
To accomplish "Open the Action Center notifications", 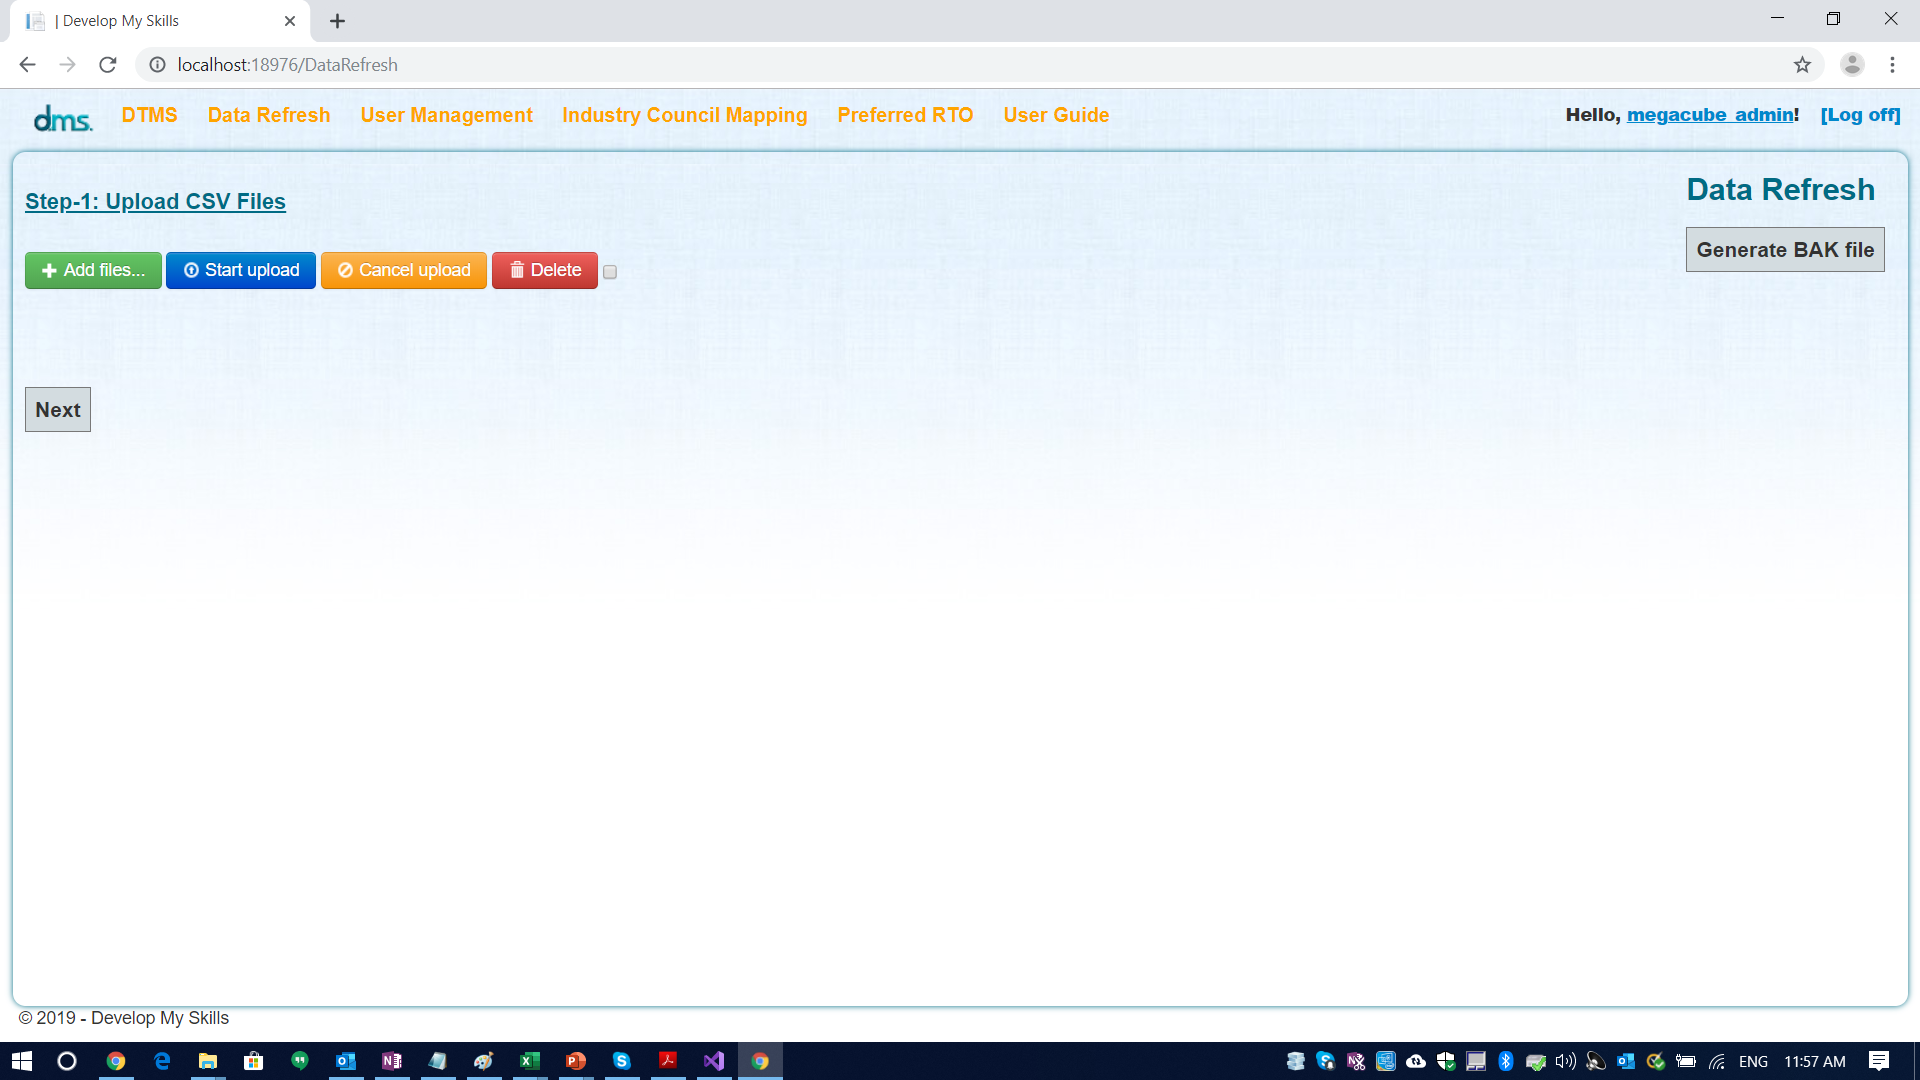I will pos(1879,1061).
